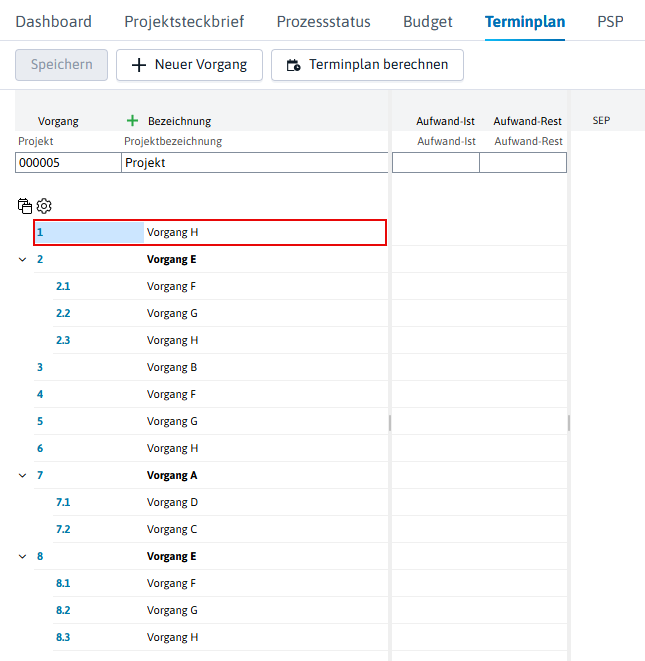Click the Vorgang column header
The image size is (645, 661).
pyautogui.click(x=58, y=121)
